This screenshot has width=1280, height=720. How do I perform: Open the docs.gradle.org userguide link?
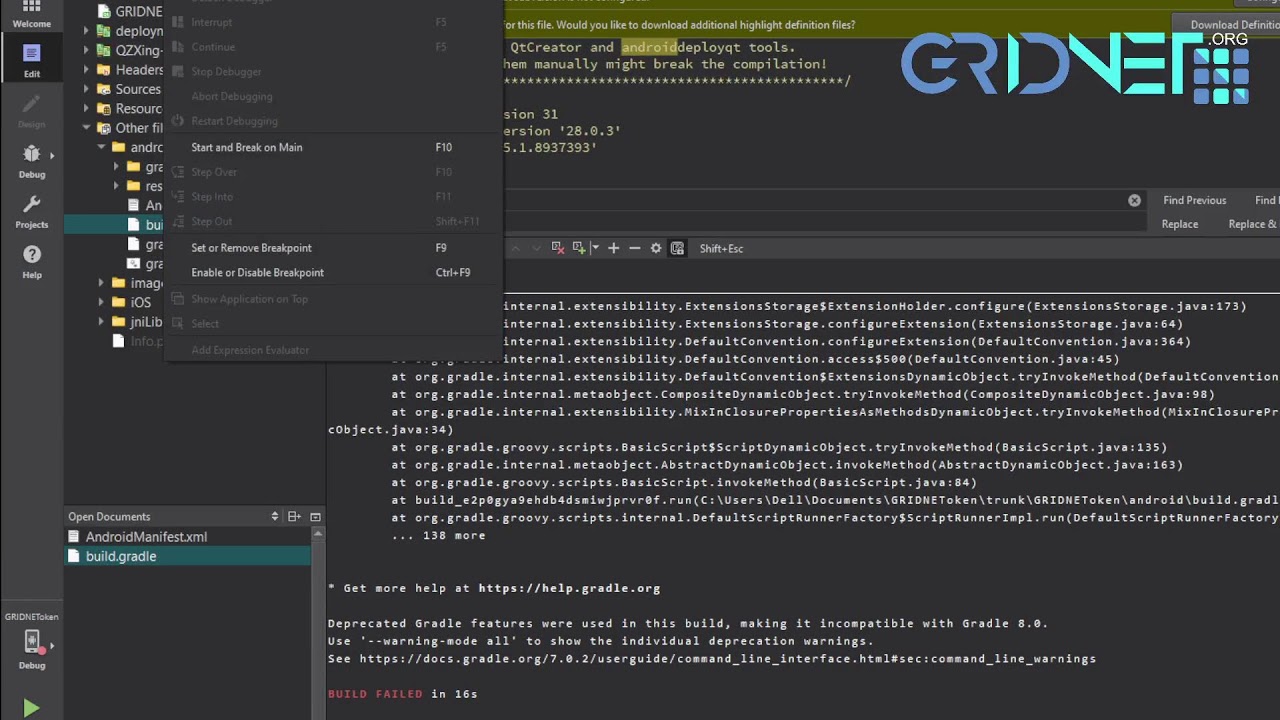point(728,658)
